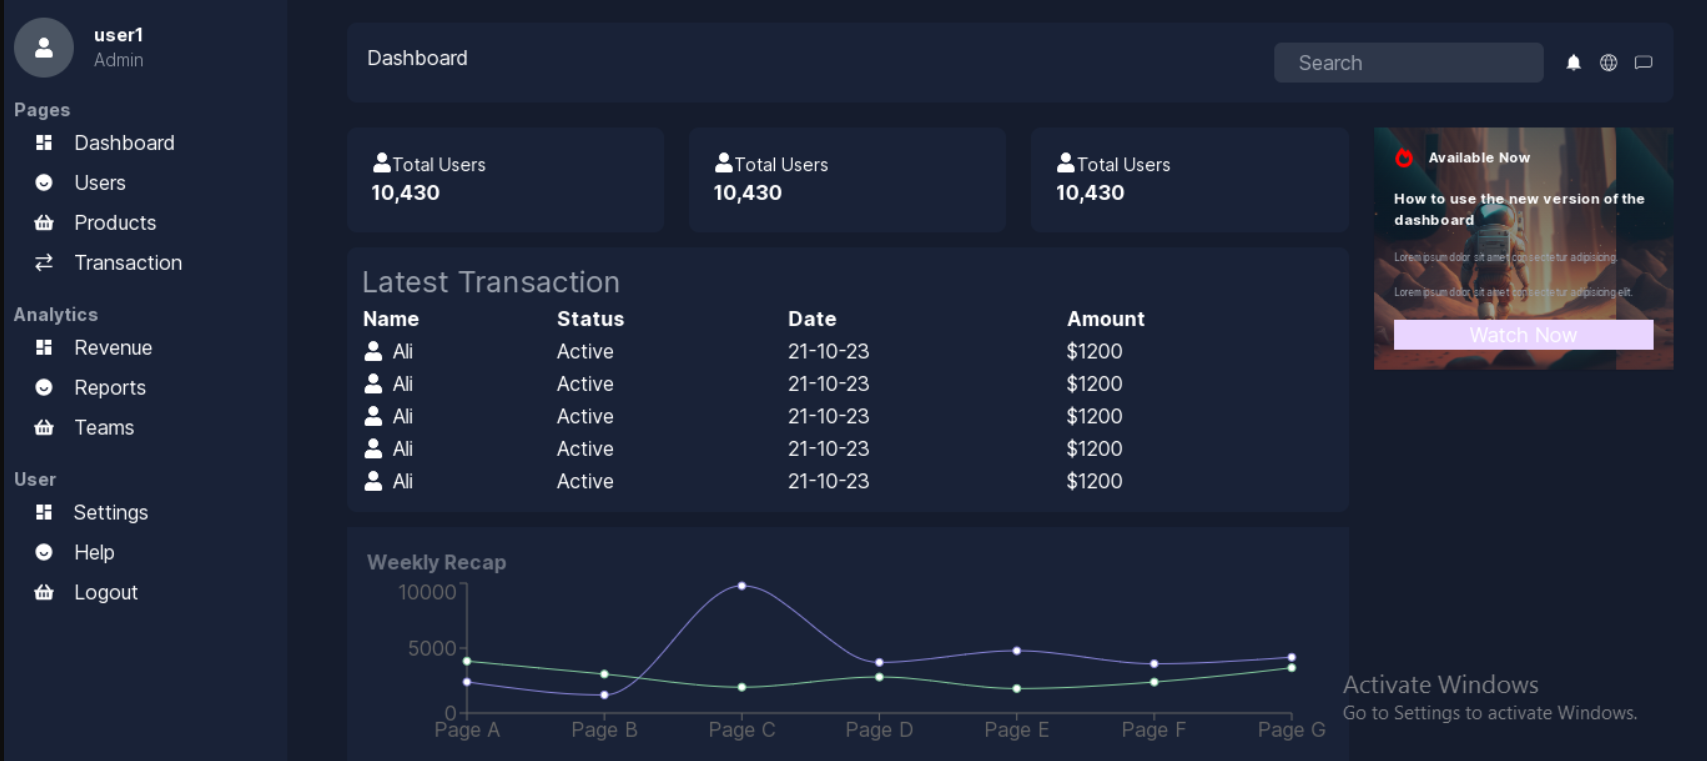Screen dimensions: 1707x761
Task: Open the Help page
Action: click(x=94, y=553)
